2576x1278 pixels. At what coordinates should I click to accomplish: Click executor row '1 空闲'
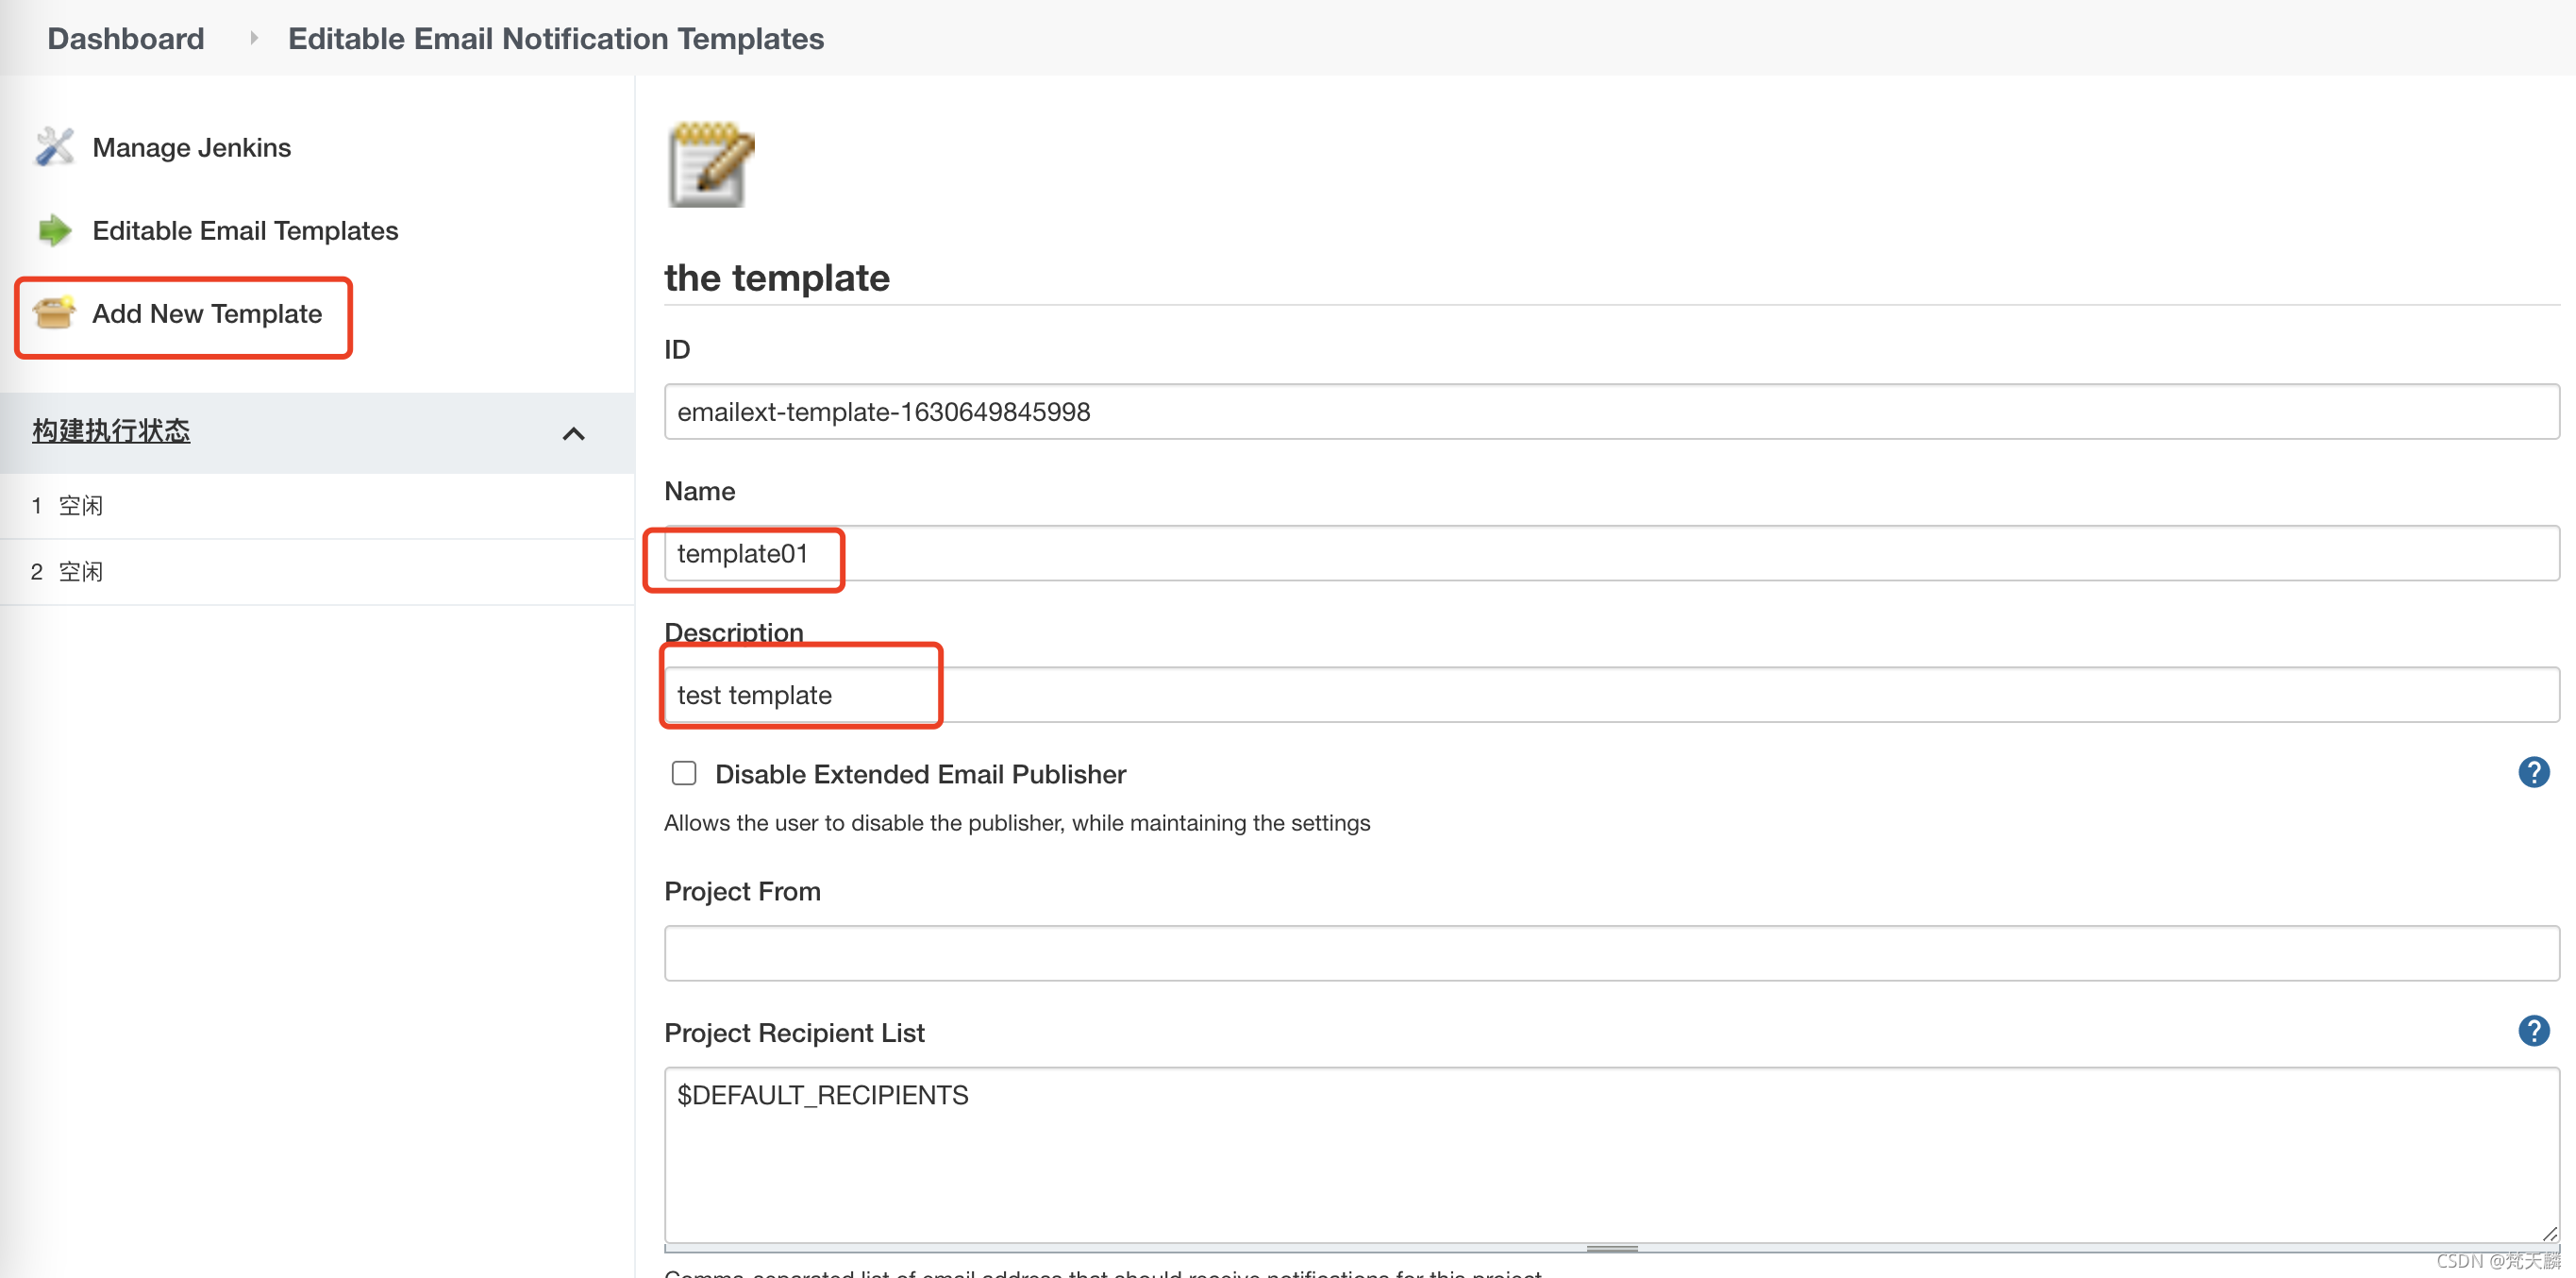tap(317, 506)
